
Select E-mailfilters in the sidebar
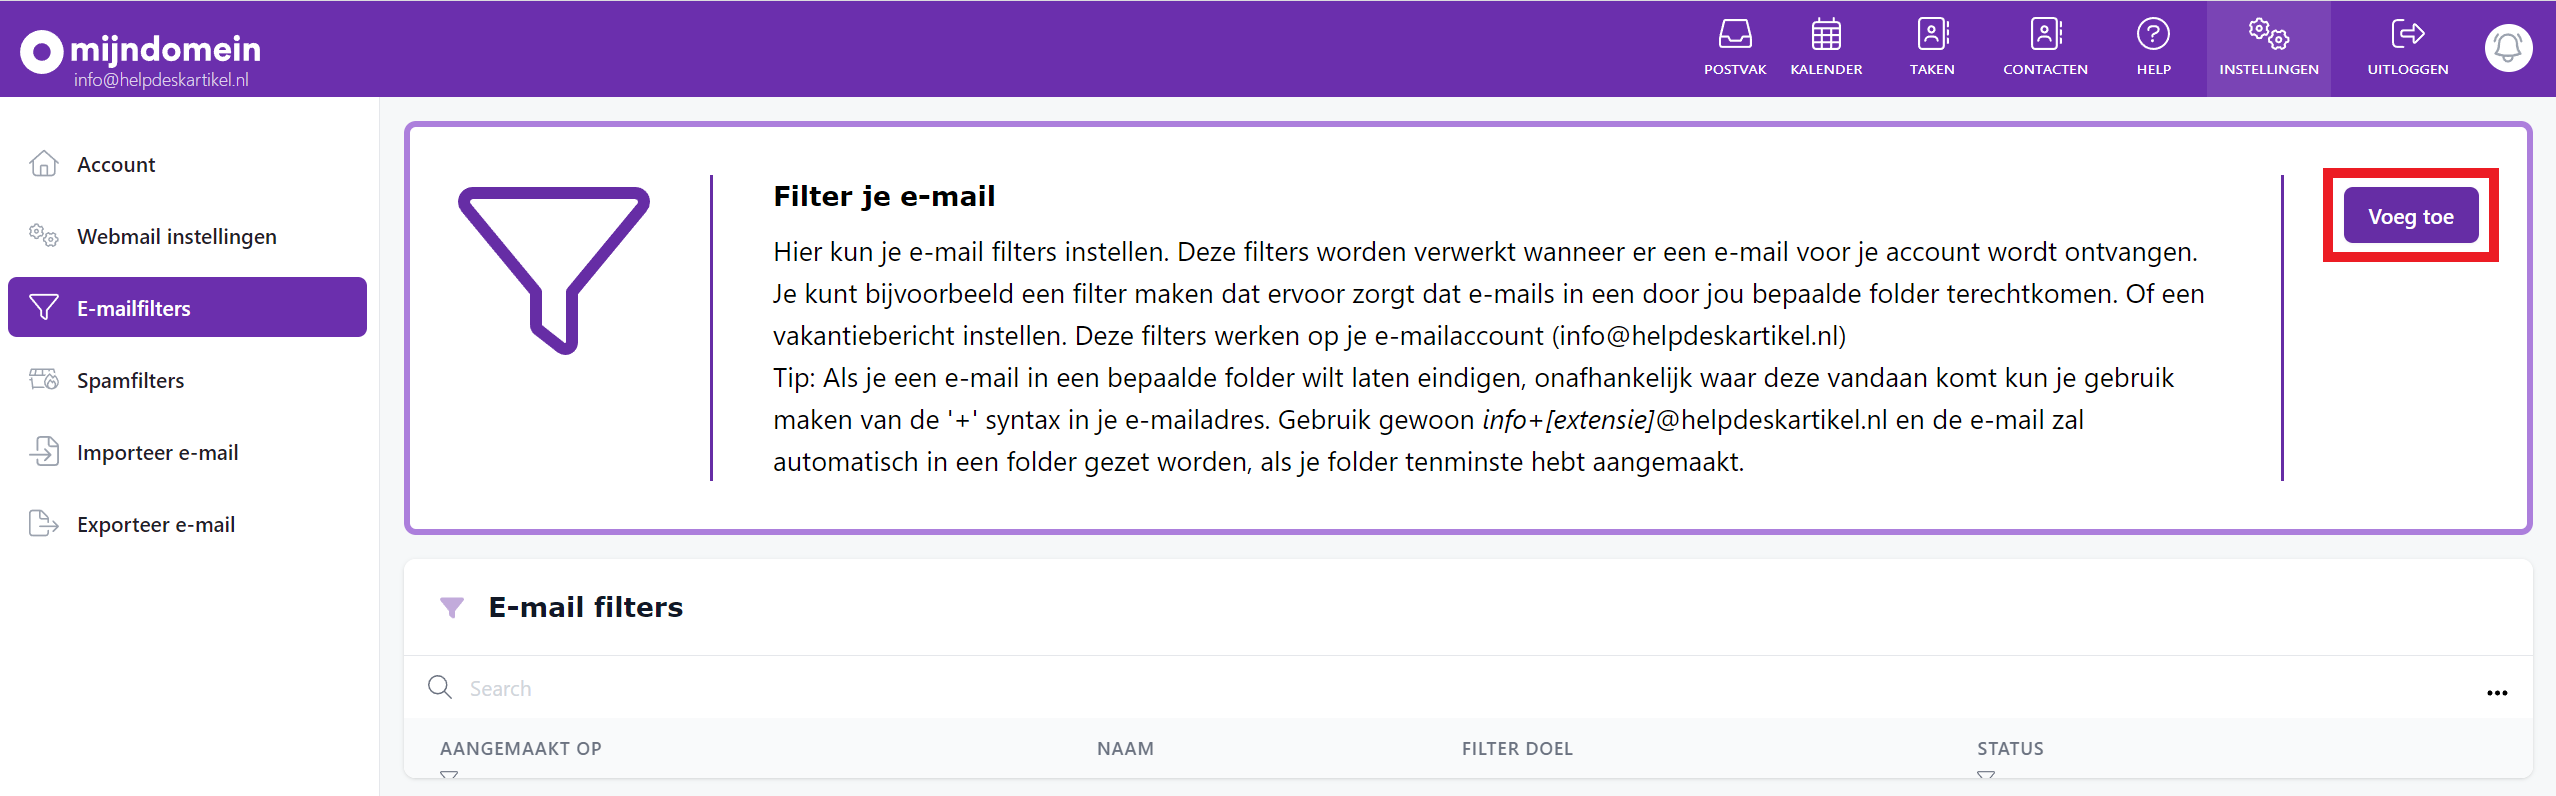coord(133,307)
